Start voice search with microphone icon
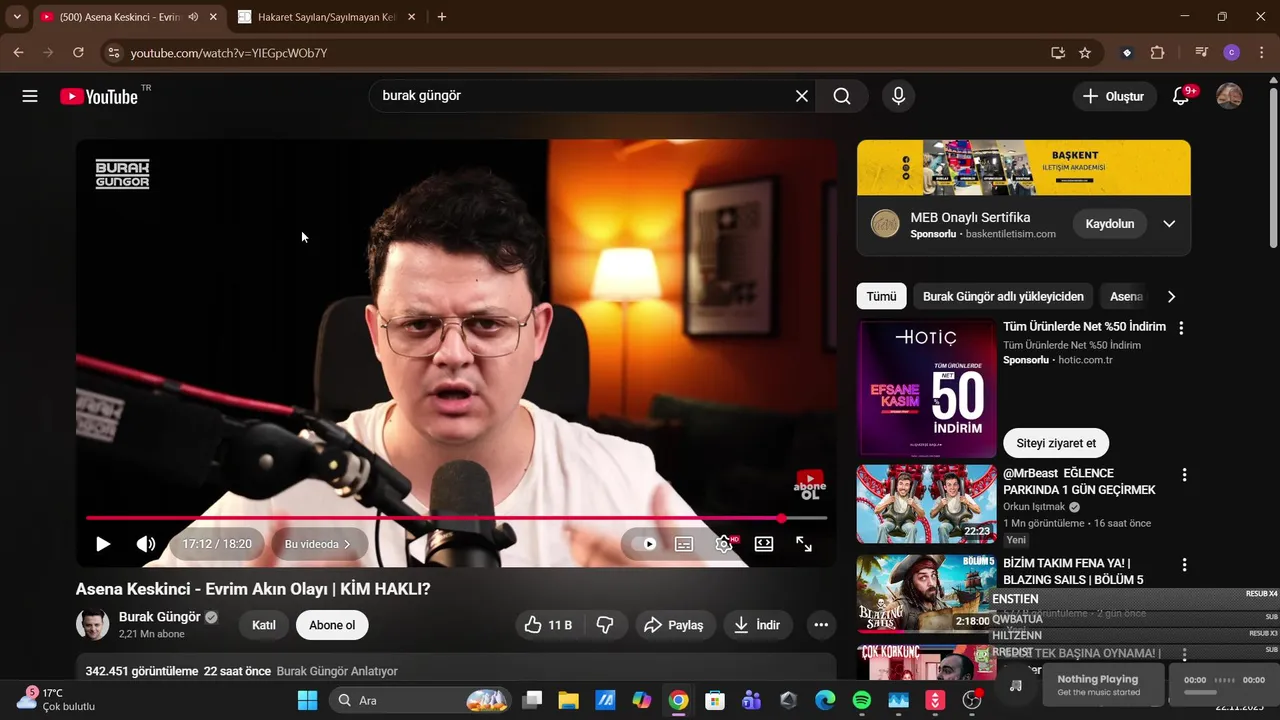Viewport: 1280px width, 720px height. click(898, 96)
